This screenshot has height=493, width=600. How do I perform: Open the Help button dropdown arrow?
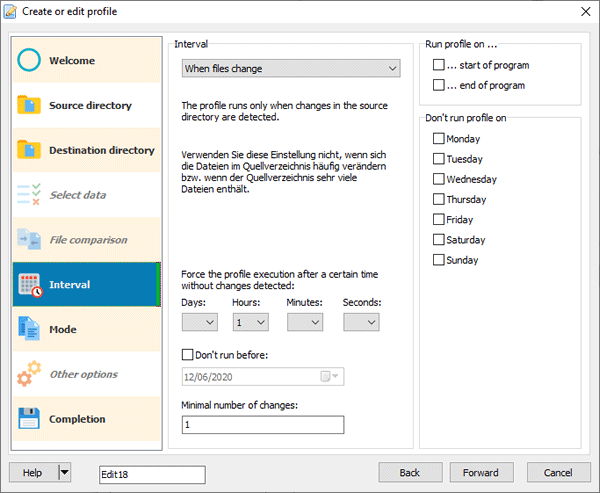(x=65, y=472)
